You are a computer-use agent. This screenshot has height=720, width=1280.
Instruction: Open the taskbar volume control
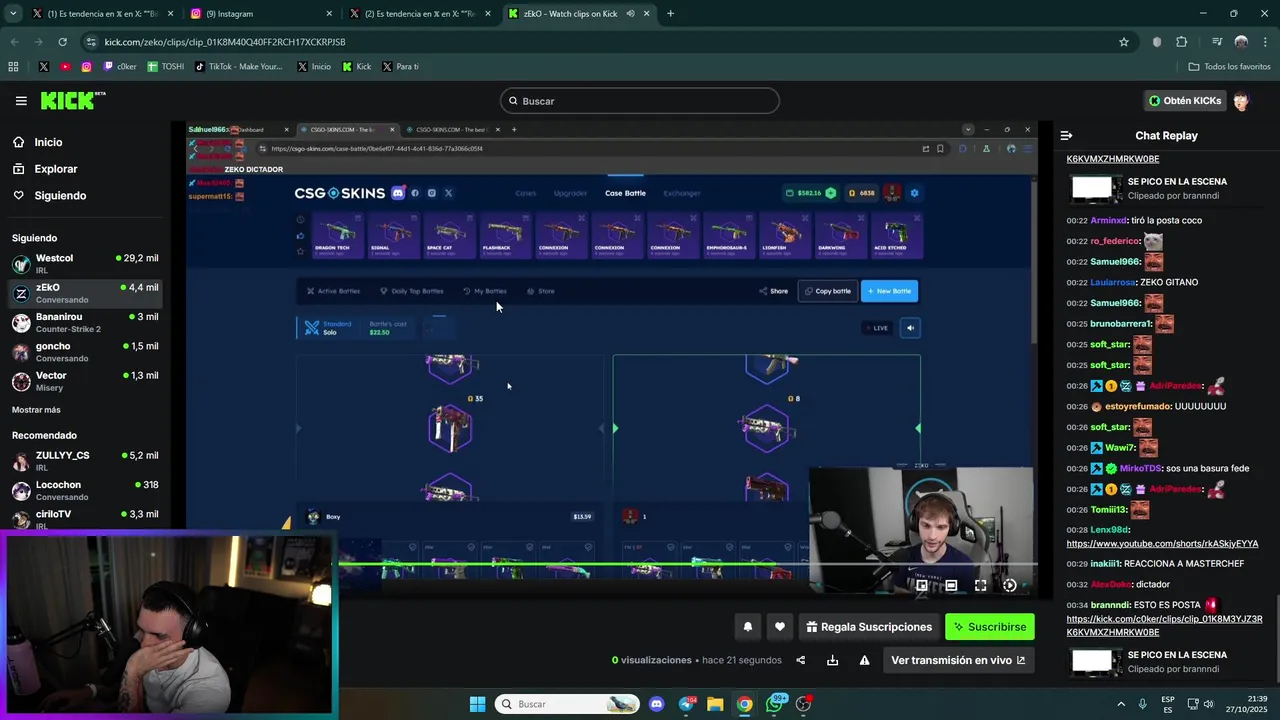tap(1208, 704)
